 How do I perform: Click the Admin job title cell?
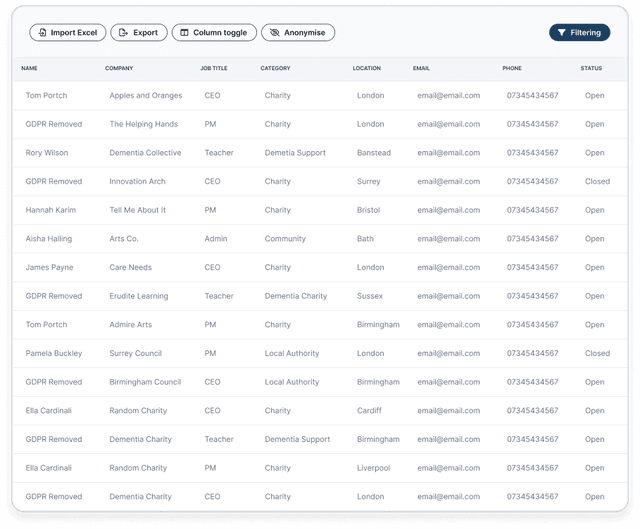click(x=216, y=239)
